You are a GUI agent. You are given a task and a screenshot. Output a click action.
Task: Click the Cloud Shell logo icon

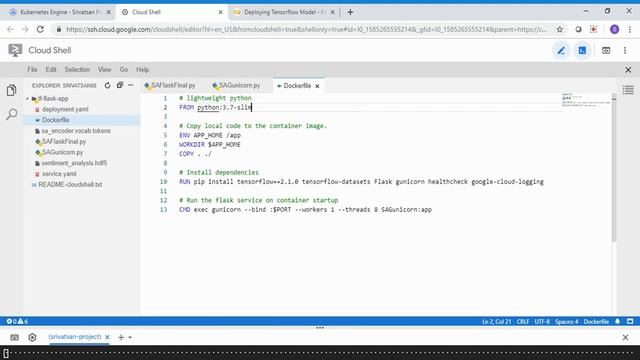(x=15, y=50)
